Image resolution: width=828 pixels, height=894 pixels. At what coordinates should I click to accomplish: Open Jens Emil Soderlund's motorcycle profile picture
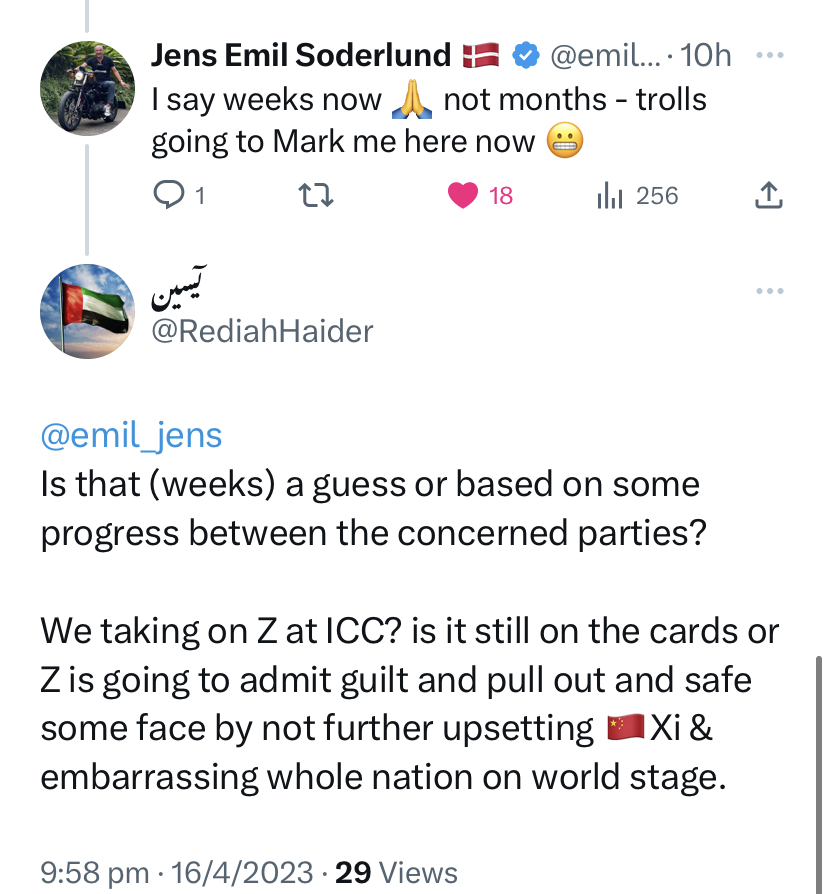pyautogui.click(x=88, y=87)
